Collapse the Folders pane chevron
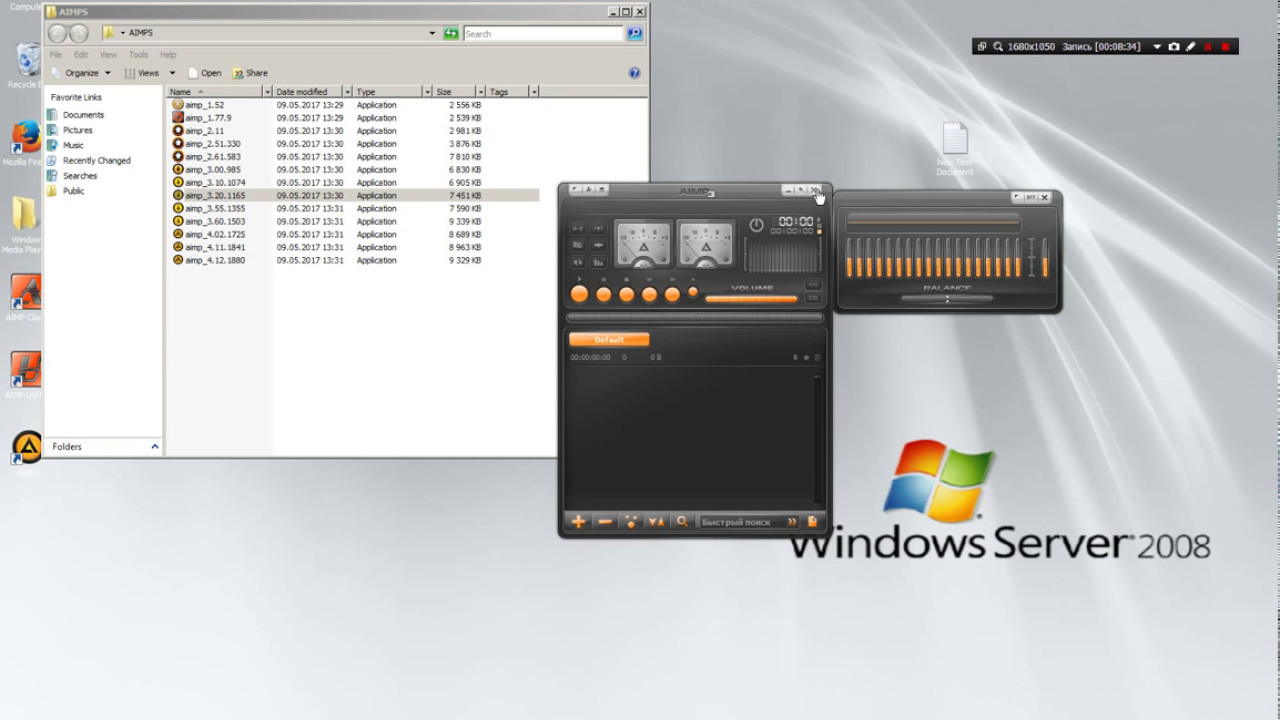 click(154, 446)
